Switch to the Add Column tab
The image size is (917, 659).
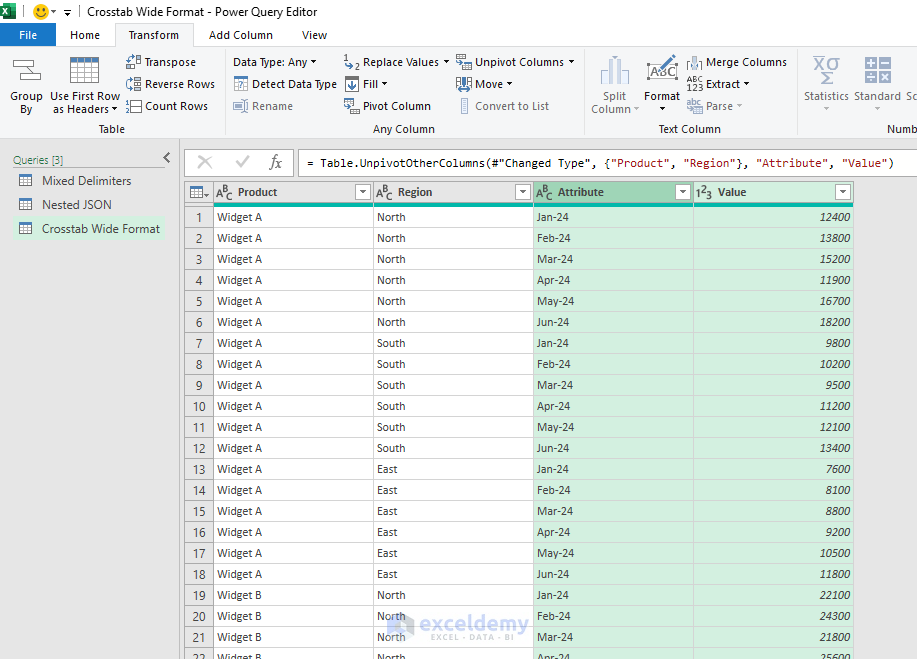click(241, 35)
